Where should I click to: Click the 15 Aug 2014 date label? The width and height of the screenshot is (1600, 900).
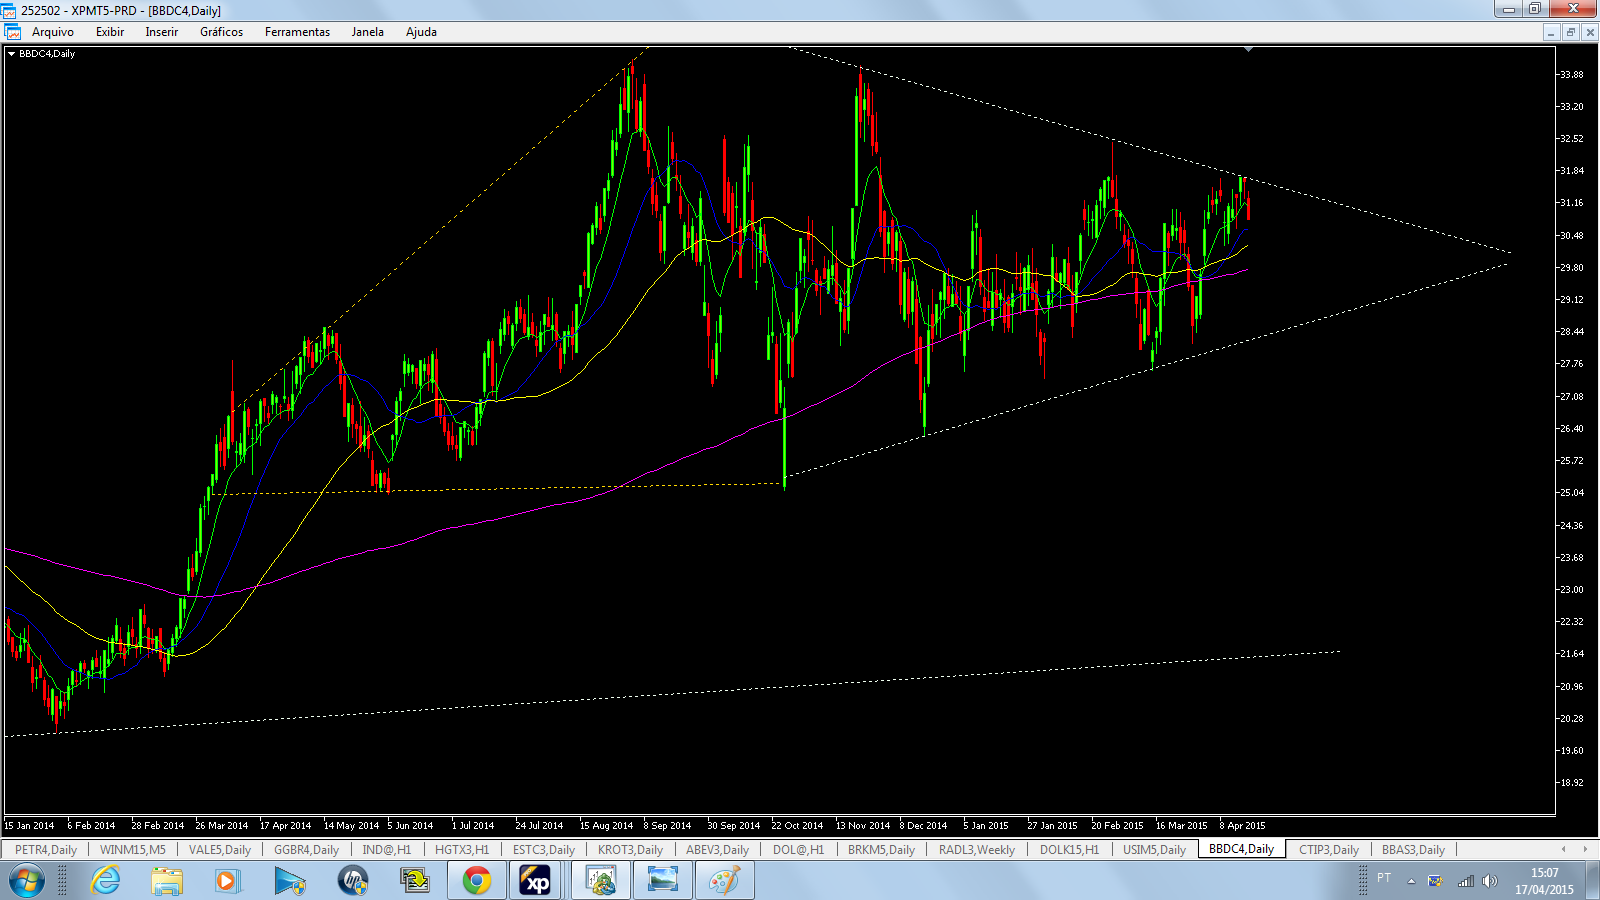click(x=606, y=826)
